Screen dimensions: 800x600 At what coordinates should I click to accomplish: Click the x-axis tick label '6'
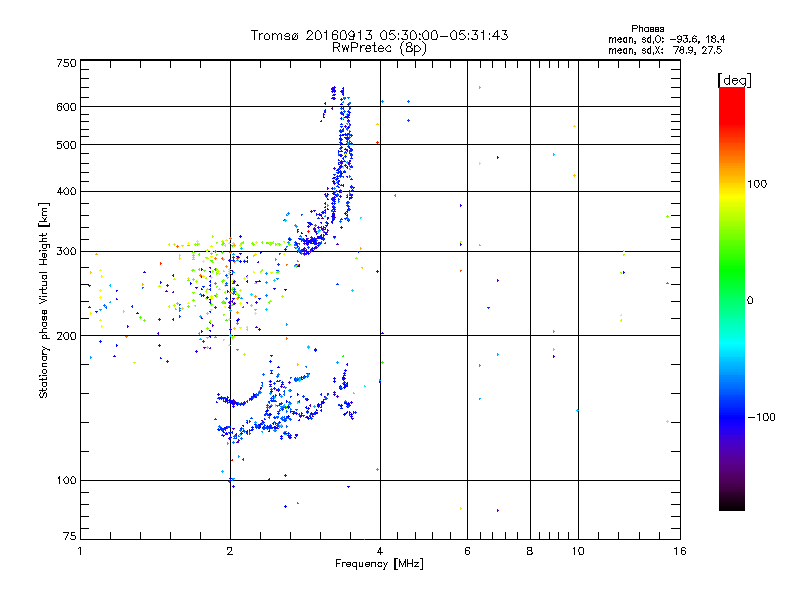pyautogui.click(x=467, y=551)
